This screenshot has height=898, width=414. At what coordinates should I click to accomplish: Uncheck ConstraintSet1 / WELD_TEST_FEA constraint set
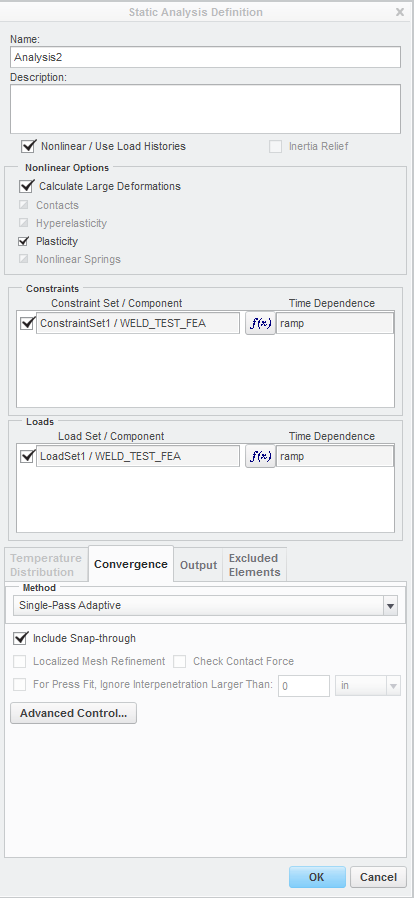click(27, 324)
